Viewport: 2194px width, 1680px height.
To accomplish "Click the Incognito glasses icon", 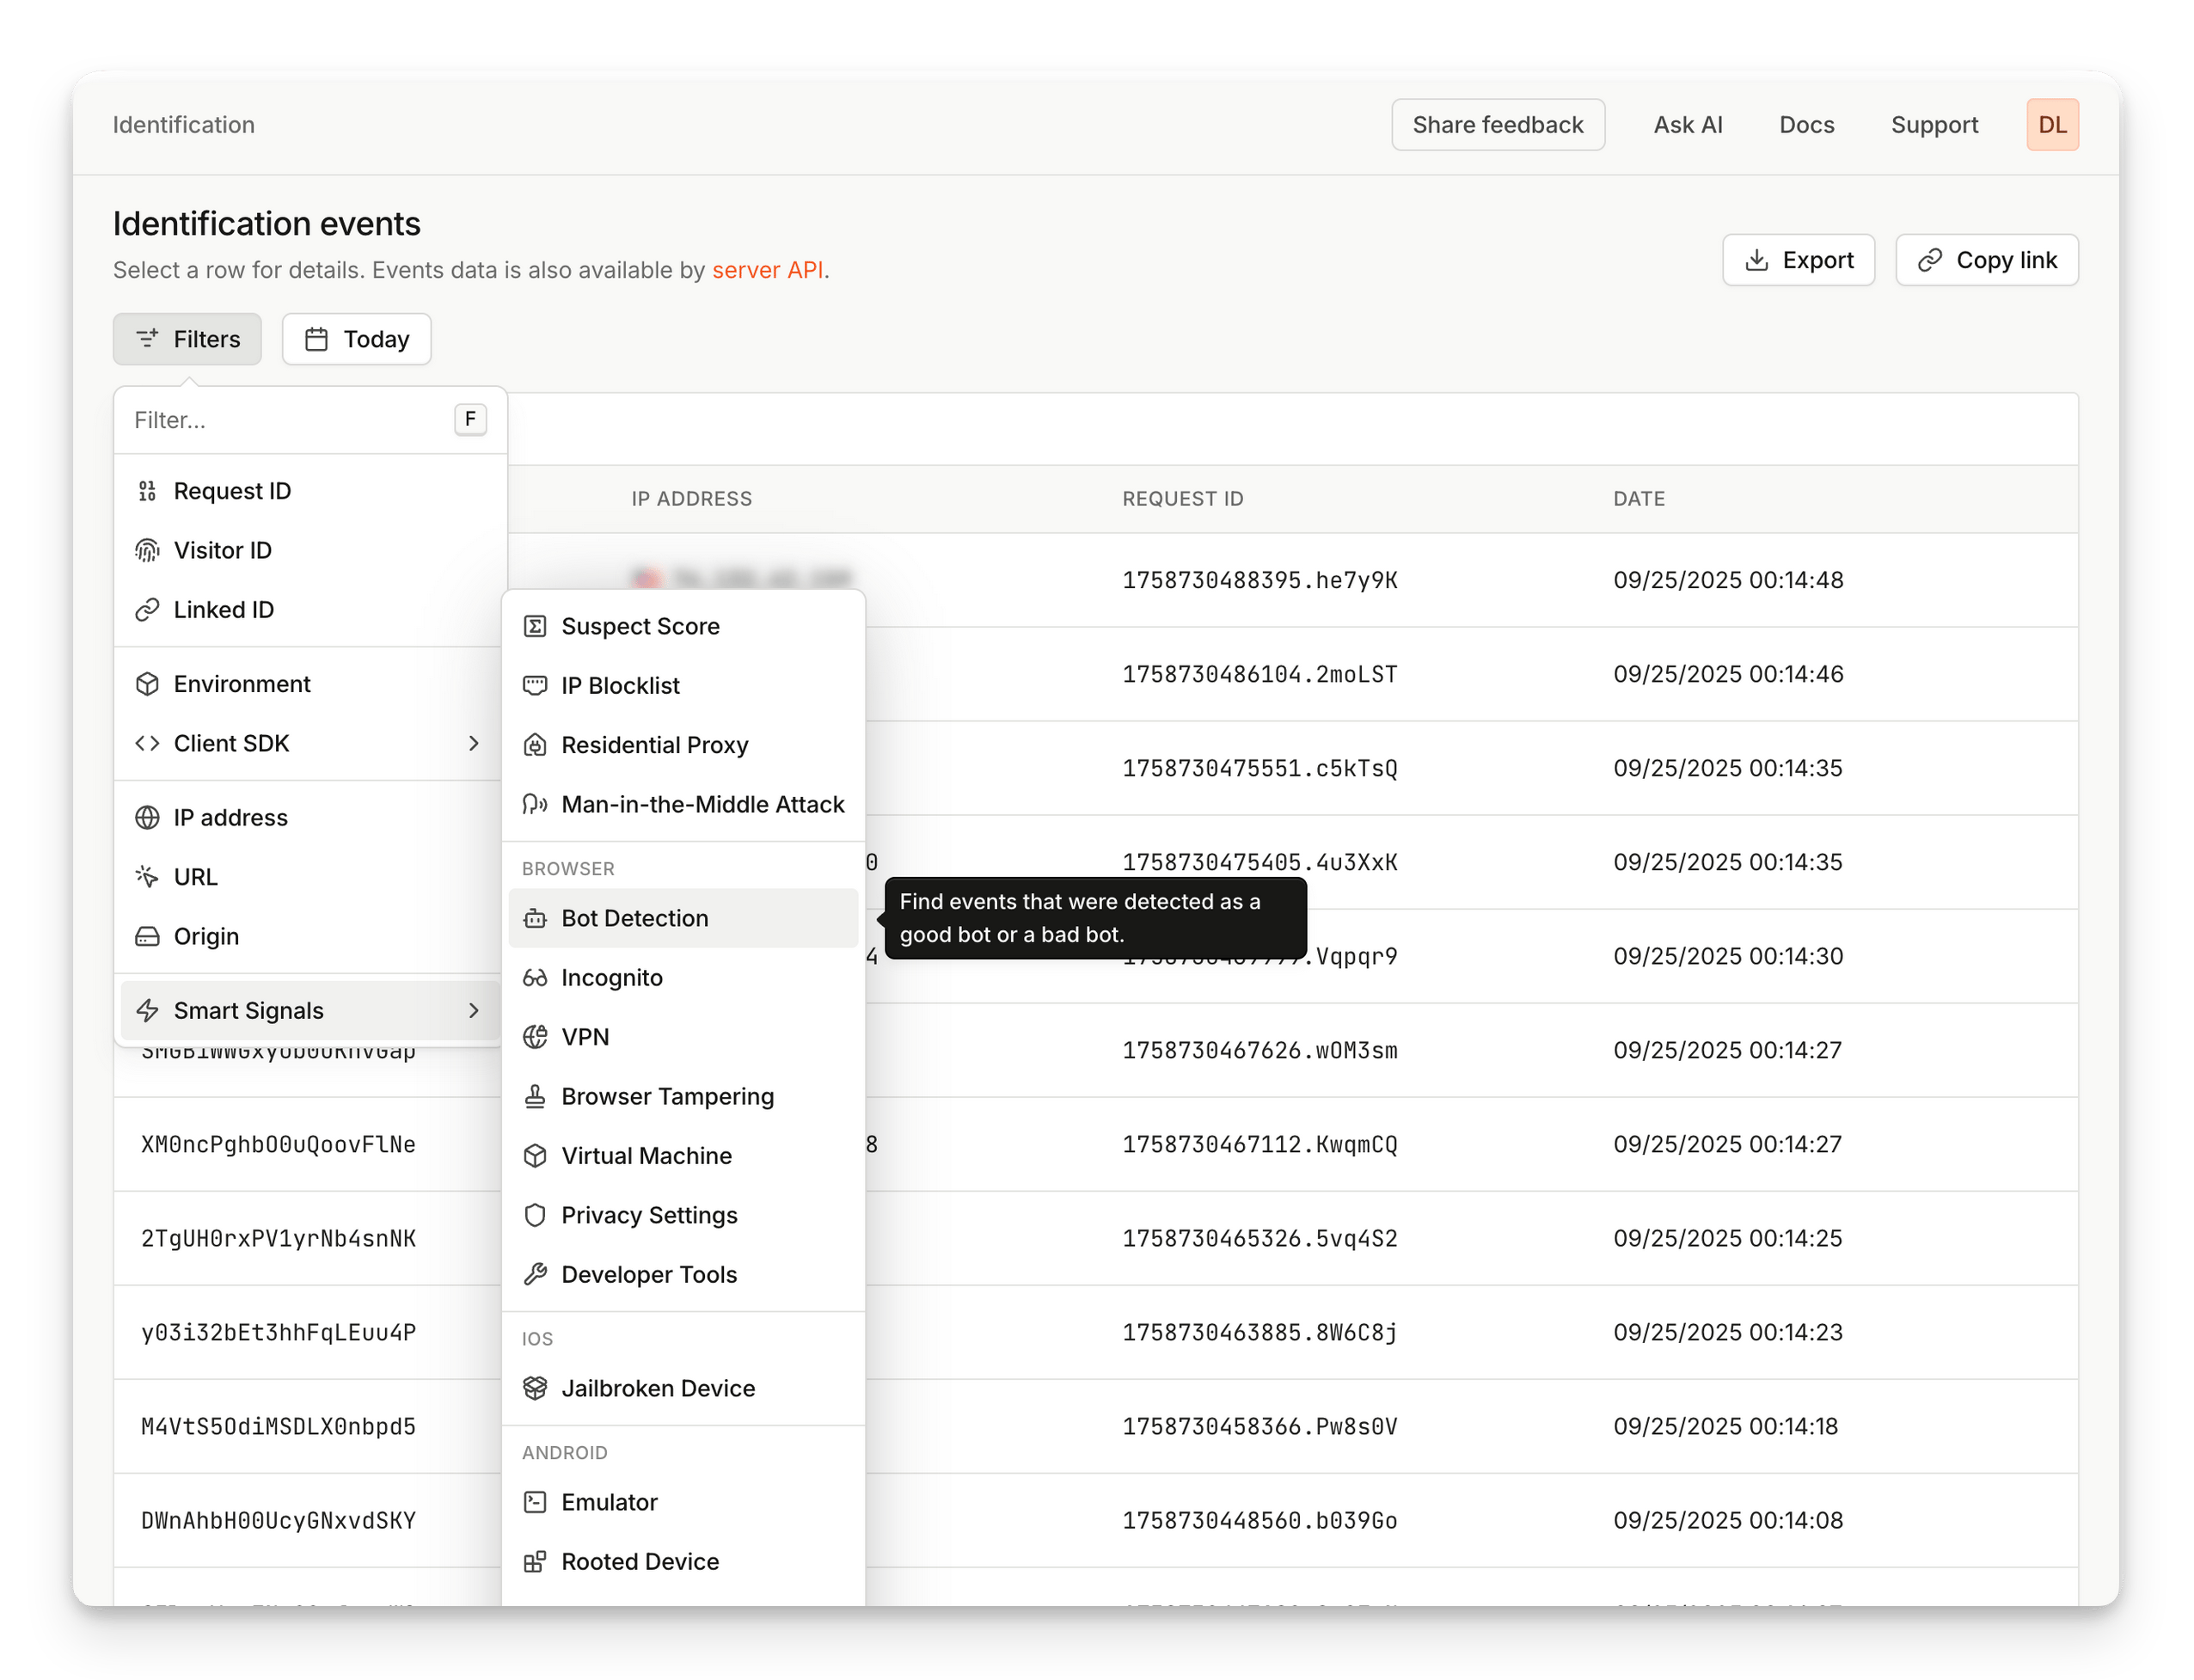I will (535, 978).
